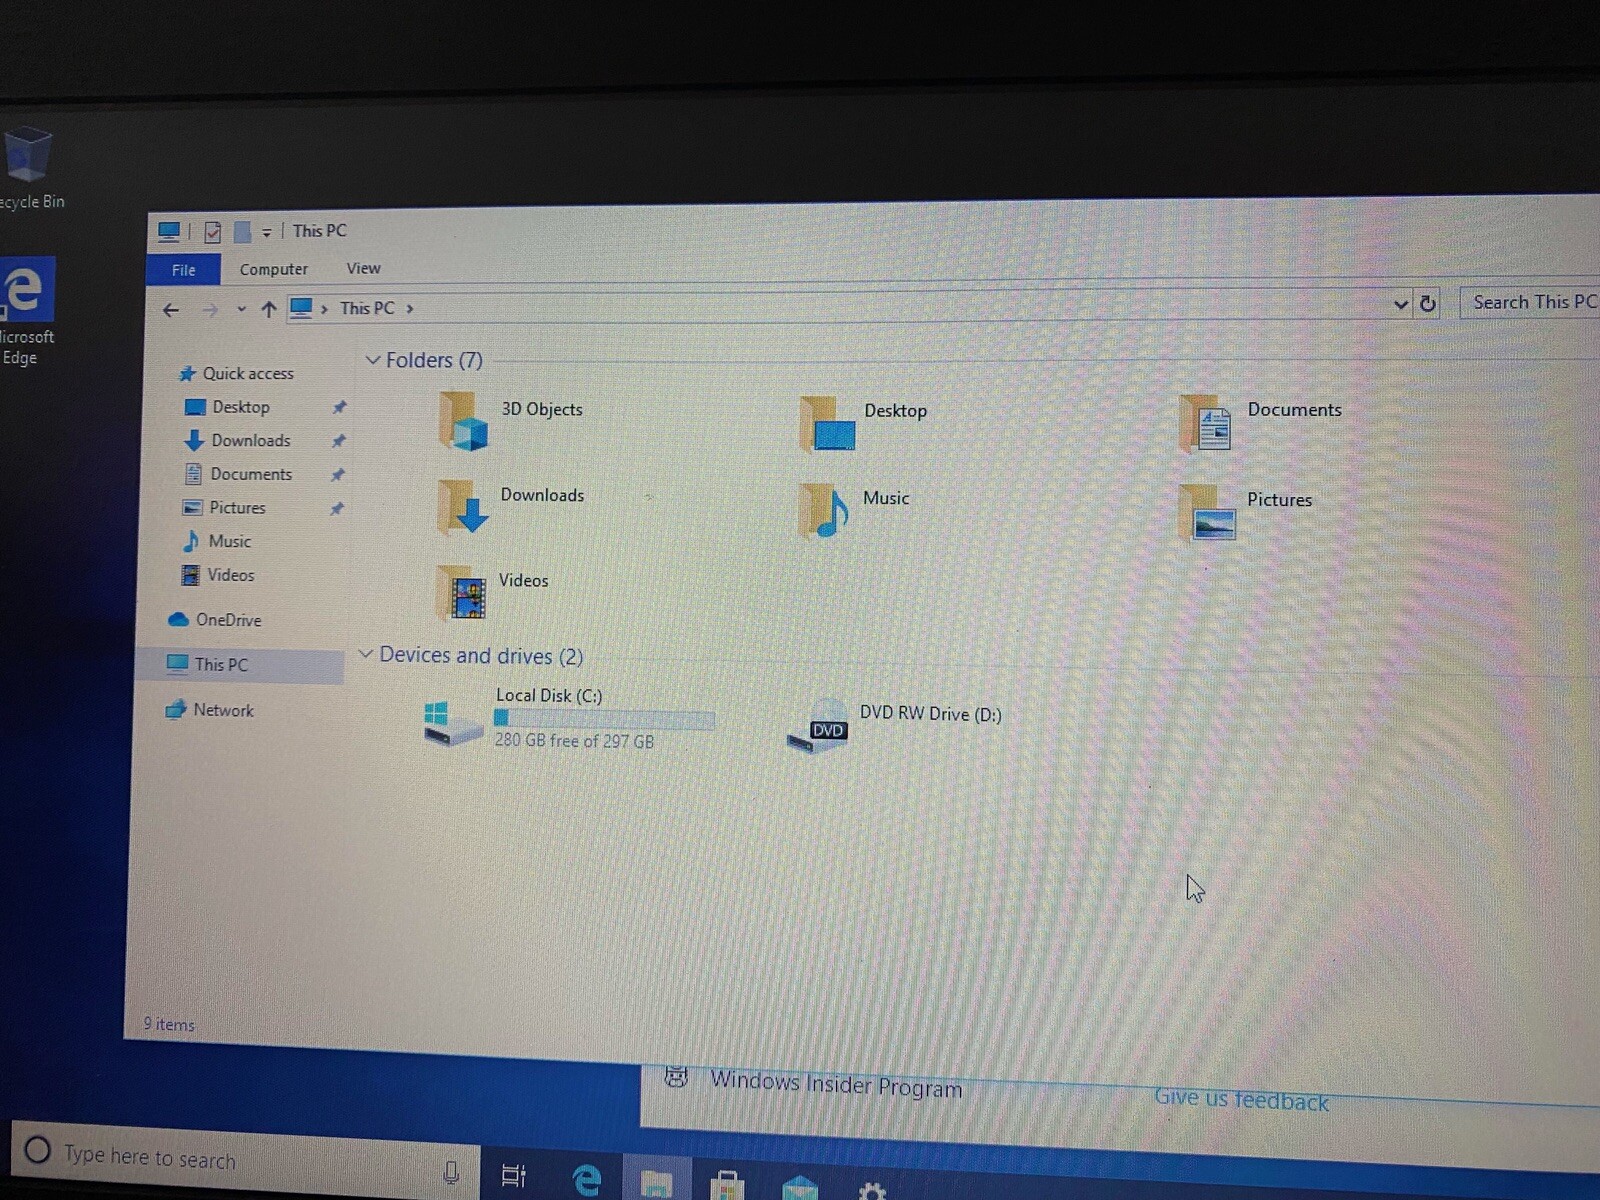Click the 9 items status bar text
The image size is (1600, 1200).
click(168, 1024)
